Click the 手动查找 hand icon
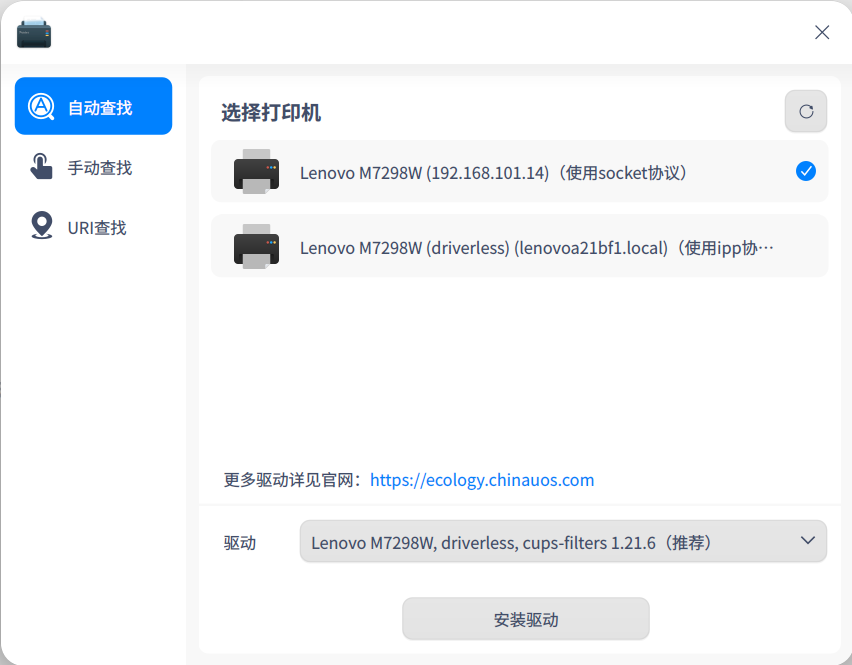The width and height of the screenshot is (852, 665). 40,167
